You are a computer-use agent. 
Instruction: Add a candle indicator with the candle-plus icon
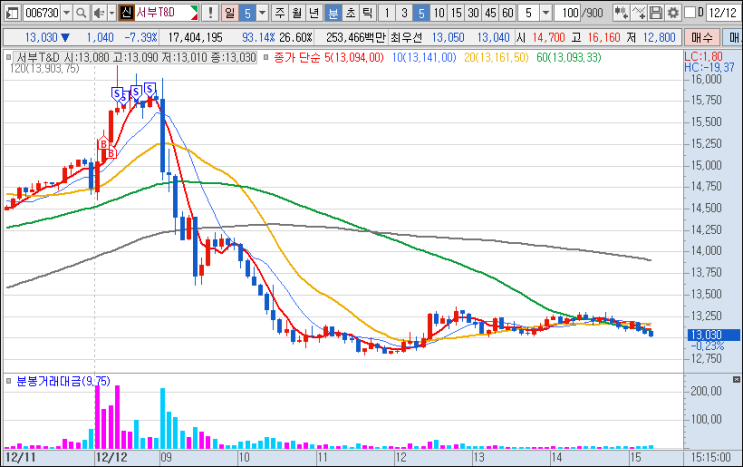(621, 13)
